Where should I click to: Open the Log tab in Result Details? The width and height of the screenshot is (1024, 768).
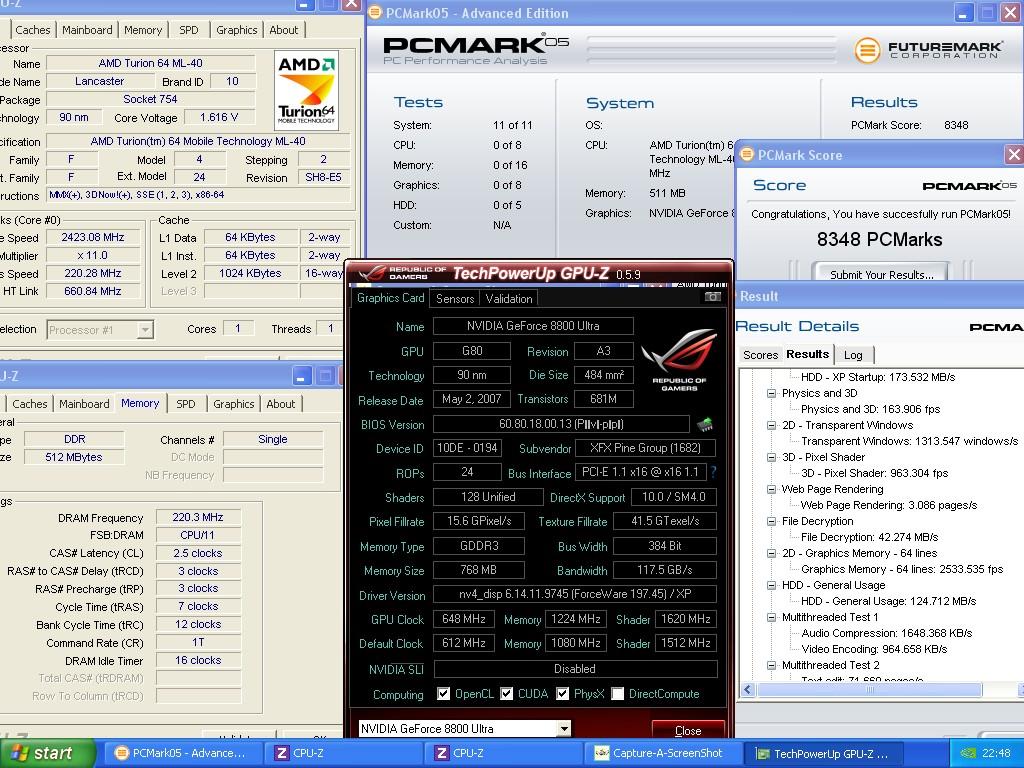click(853, 355)
